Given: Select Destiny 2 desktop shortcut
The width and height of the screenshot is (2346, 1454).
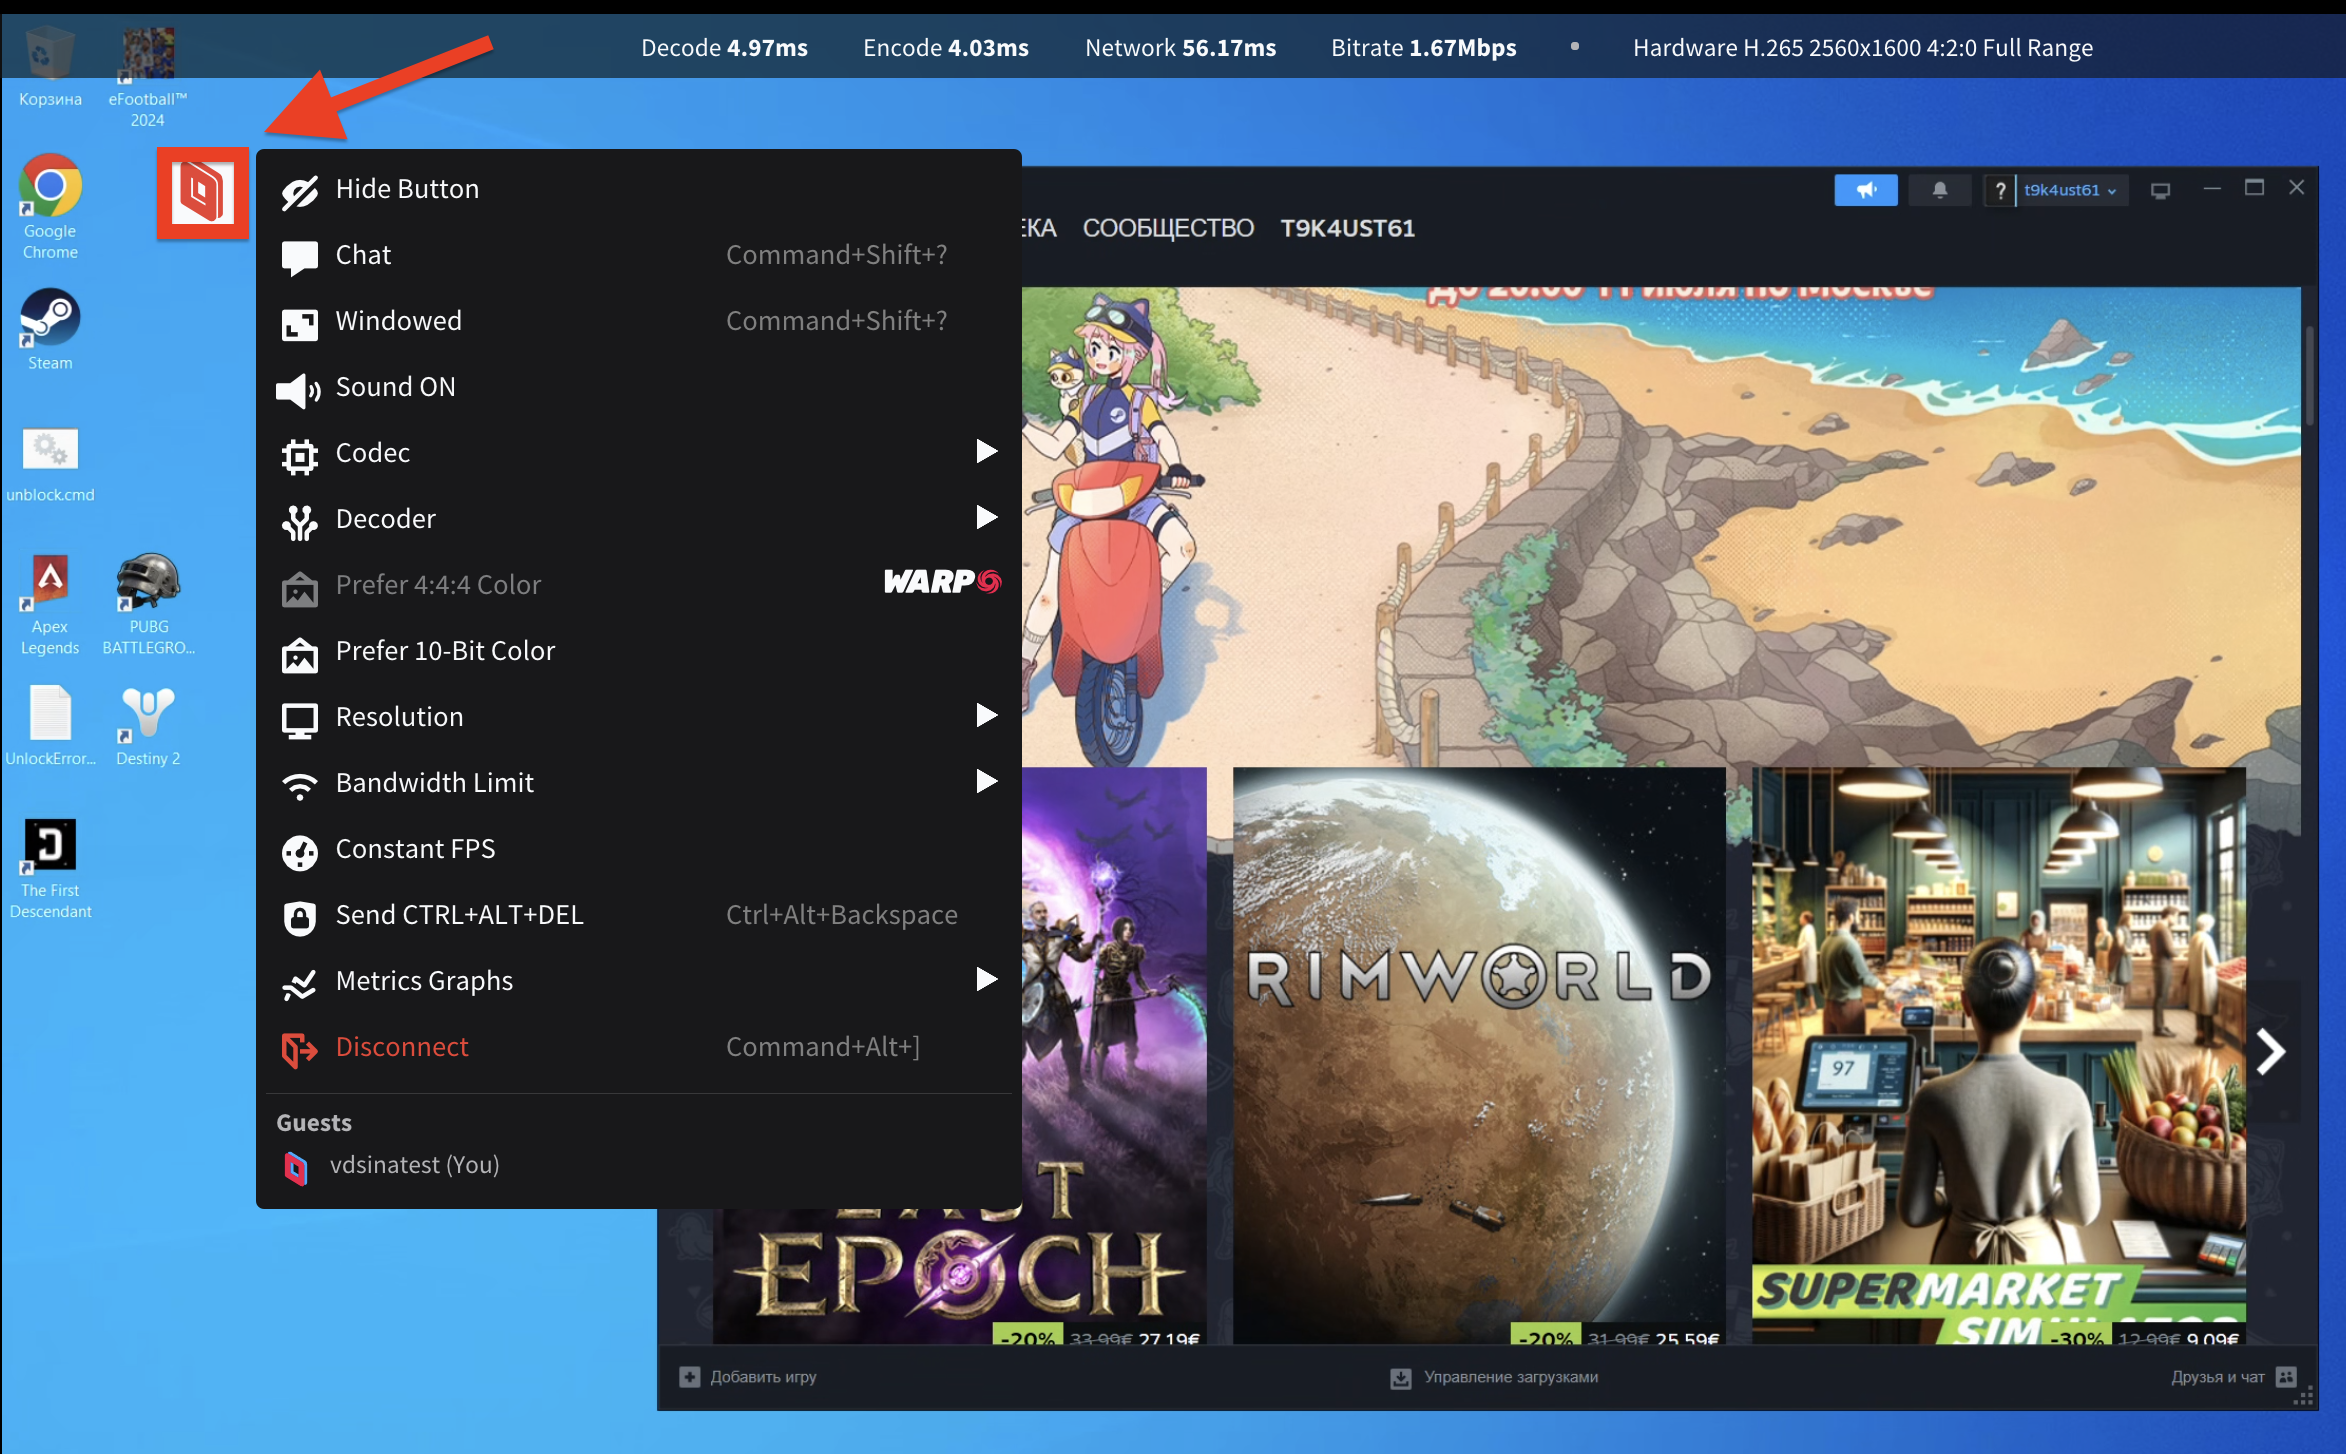Looking at the screenshot, I should [148, 726].
